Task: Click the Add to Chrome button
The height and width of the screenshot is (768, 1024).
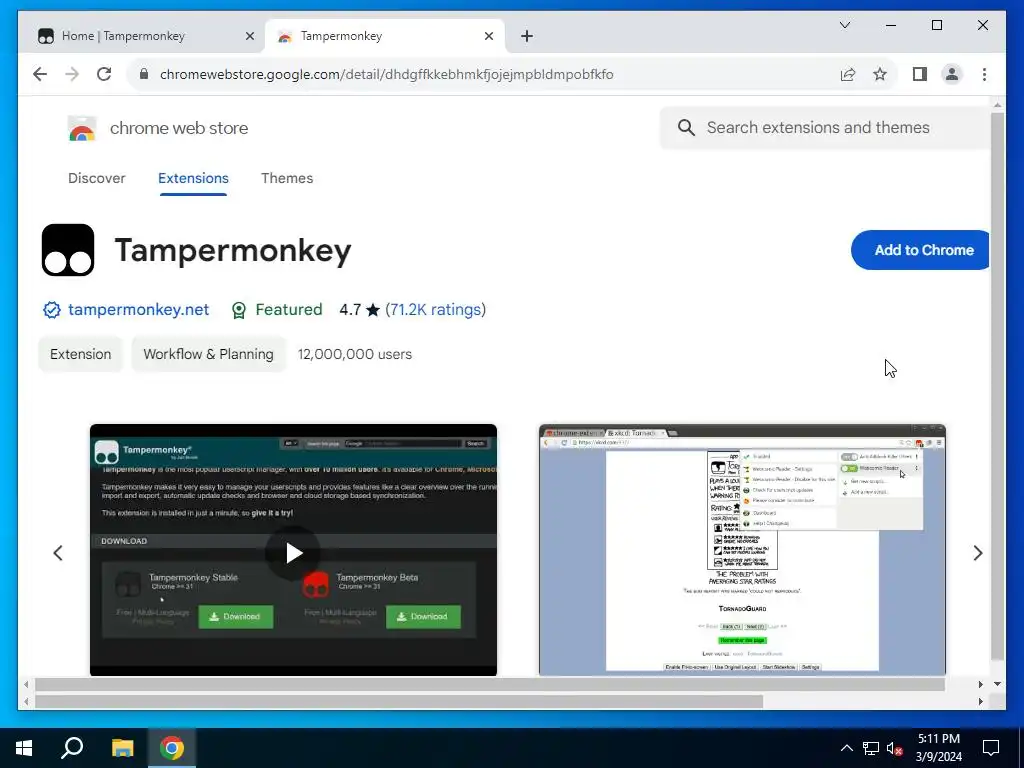Action: point(921,250)
